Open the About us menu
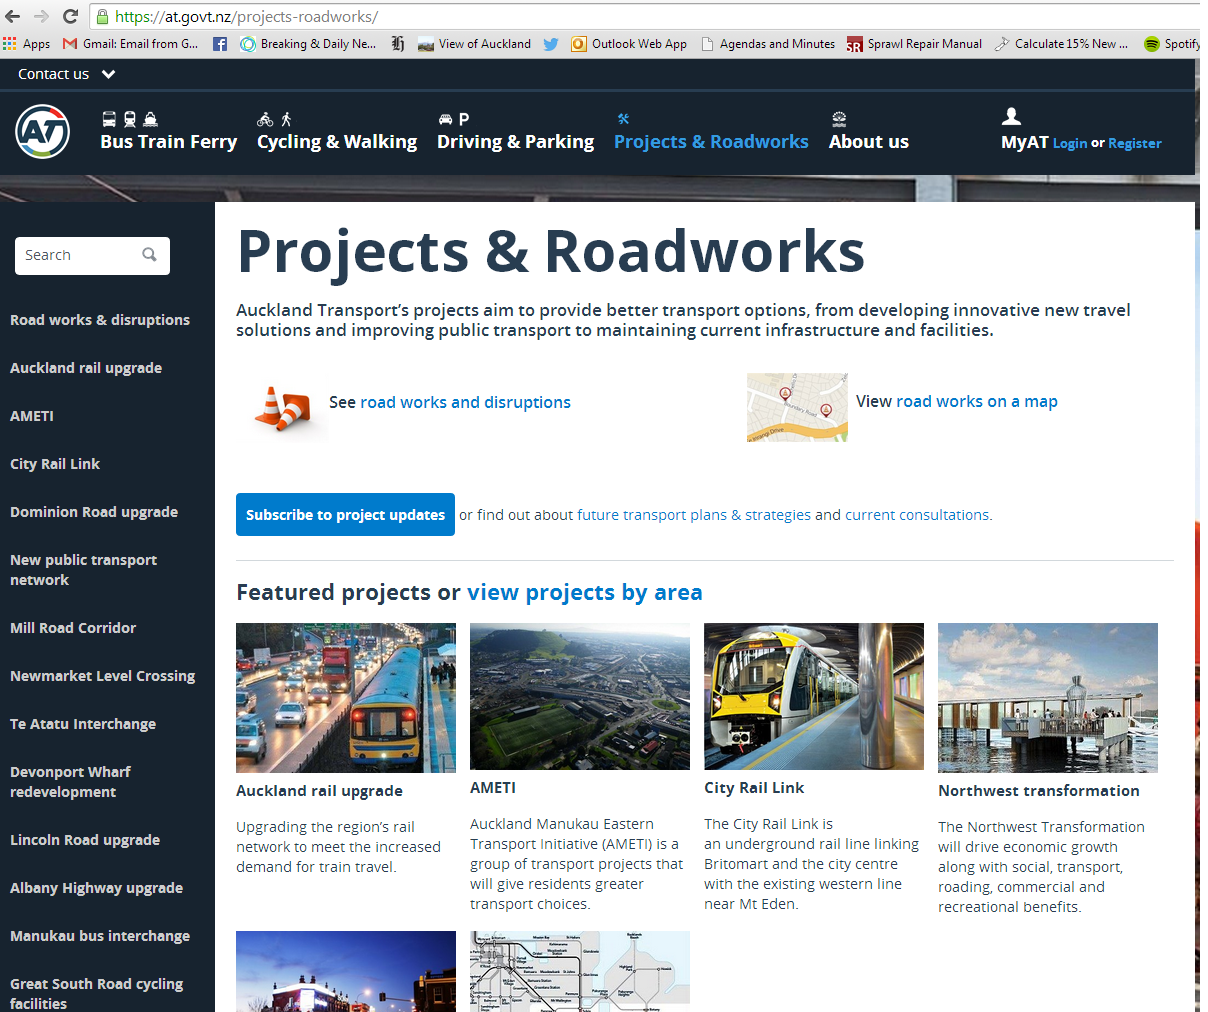1208x1012 pixels. point(868,142)
